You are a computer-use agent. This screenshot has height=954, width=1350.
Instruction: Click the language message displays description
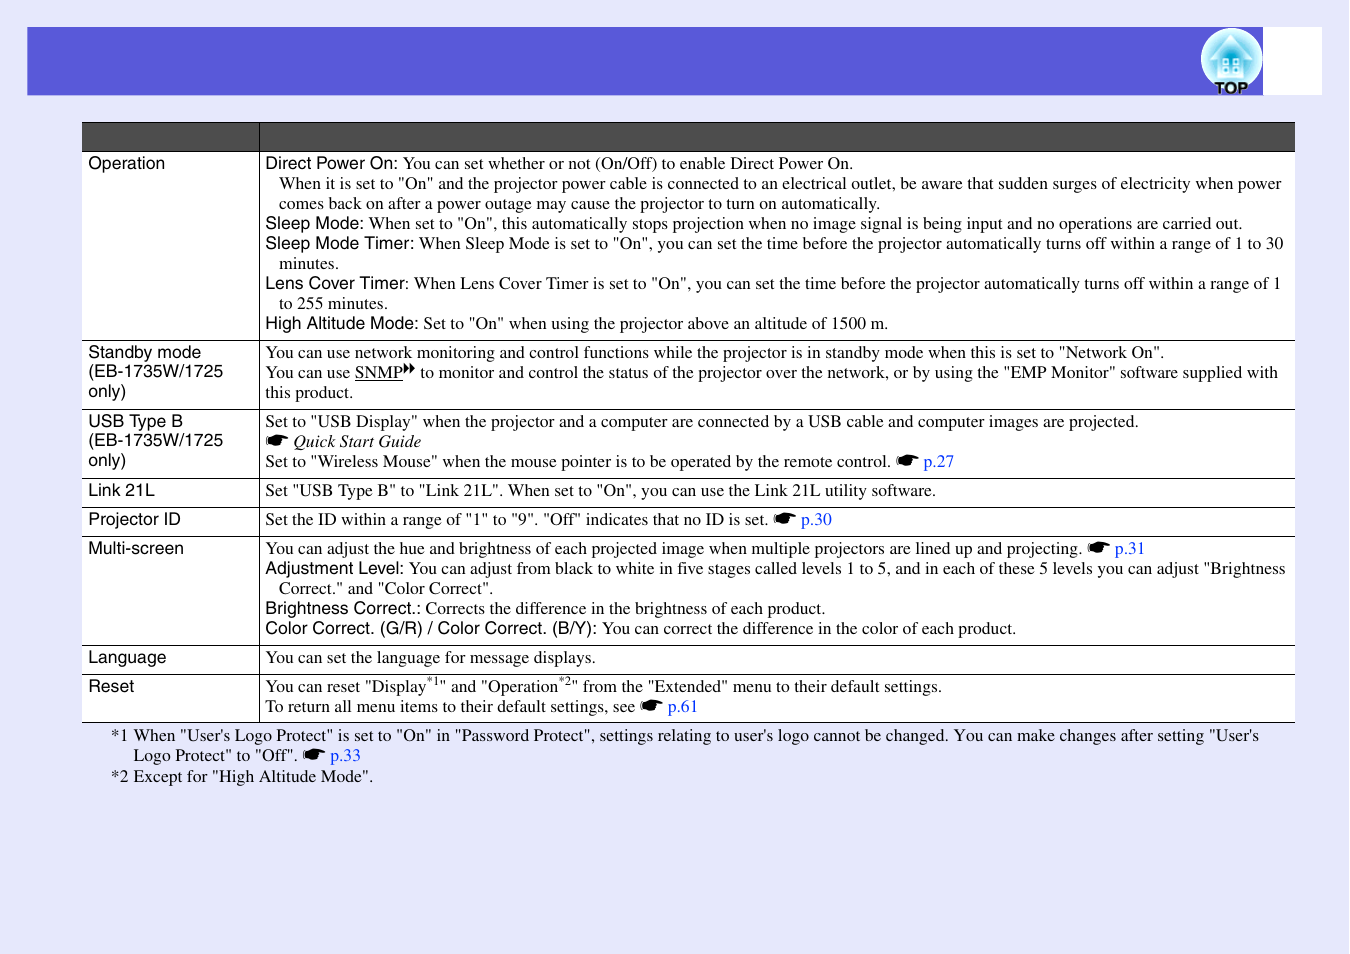pos(430,658)
